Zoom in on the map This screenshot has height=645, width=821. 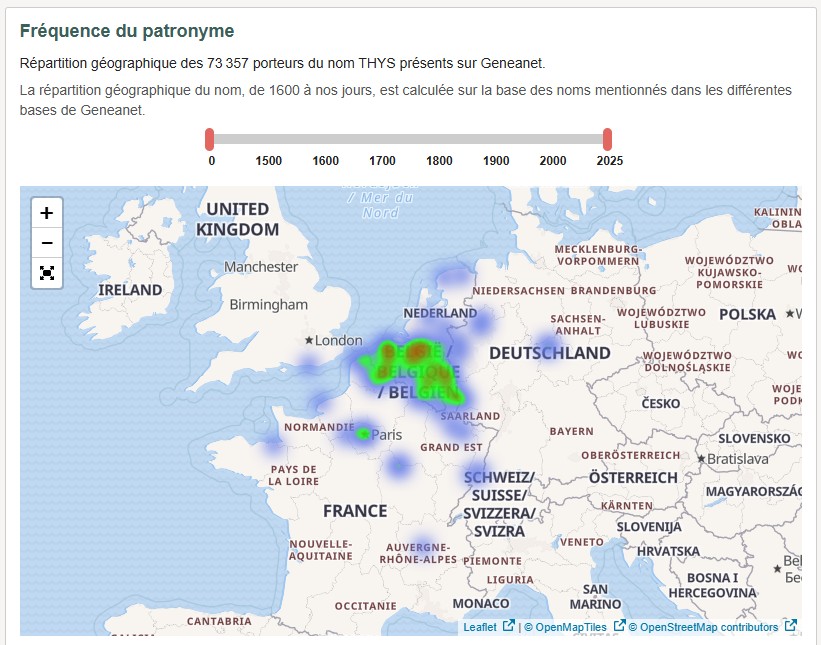[45, 212]
